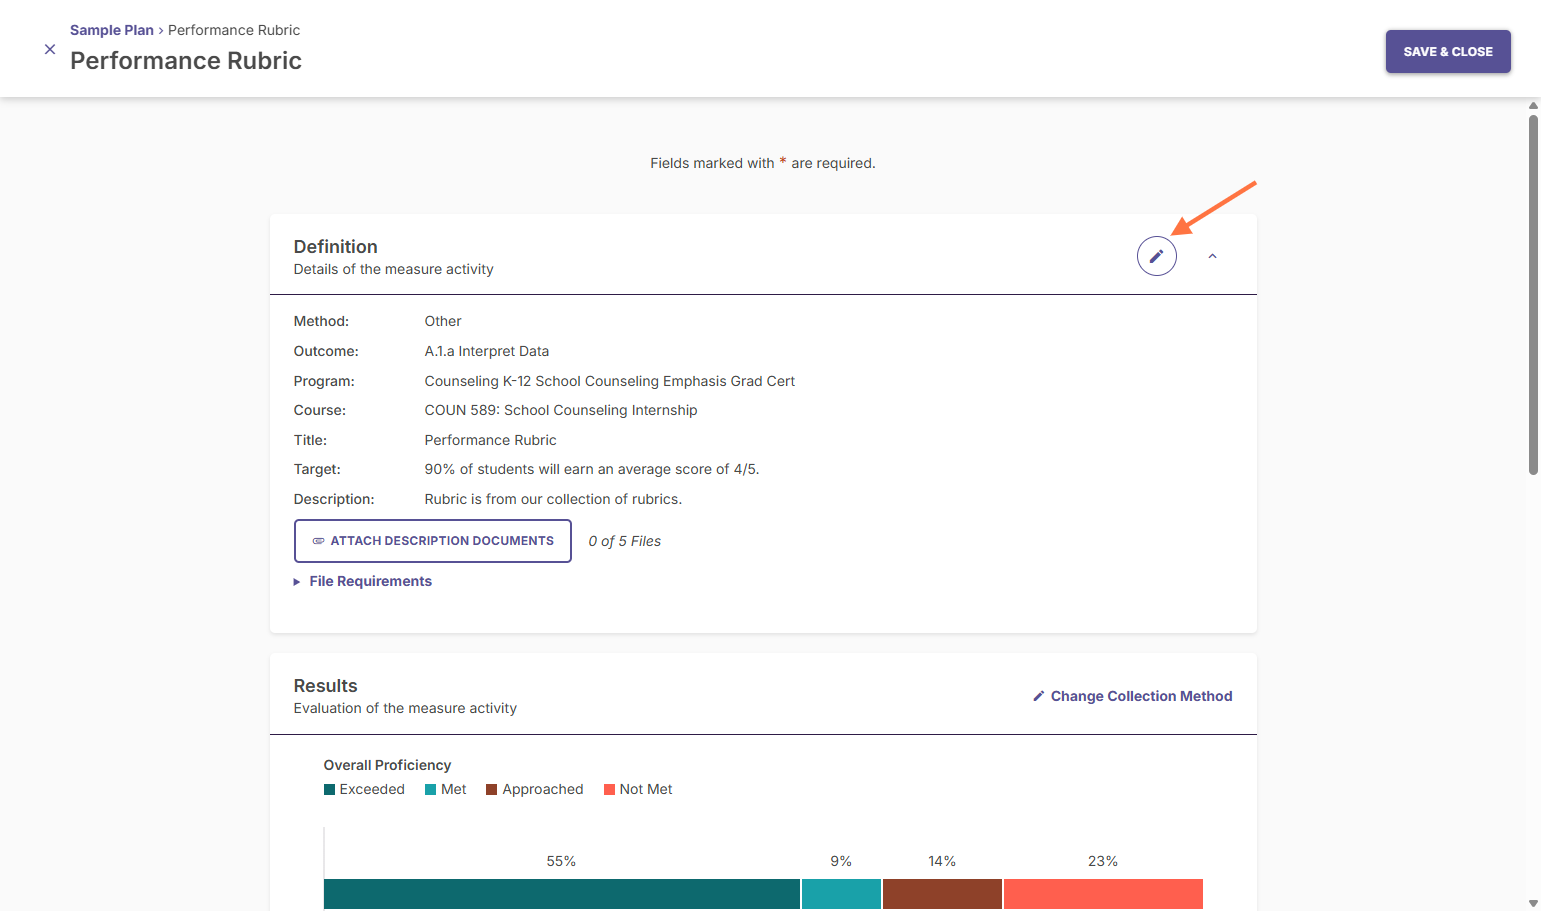1541x911 pixels.
Task: Click 'Details of the measure activity' subtitle
Action: tap(393, 269)
